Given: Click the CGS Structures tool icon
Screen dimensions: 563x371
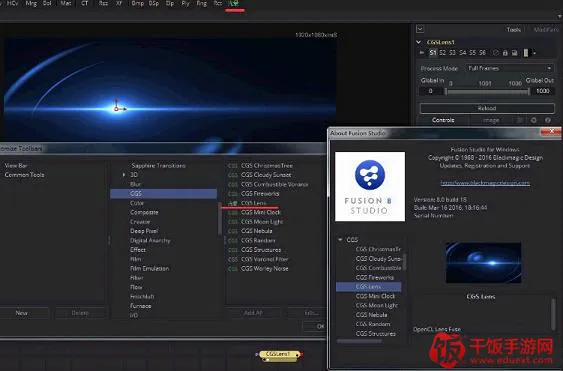Looking at the screenshot, I should 233,250.
